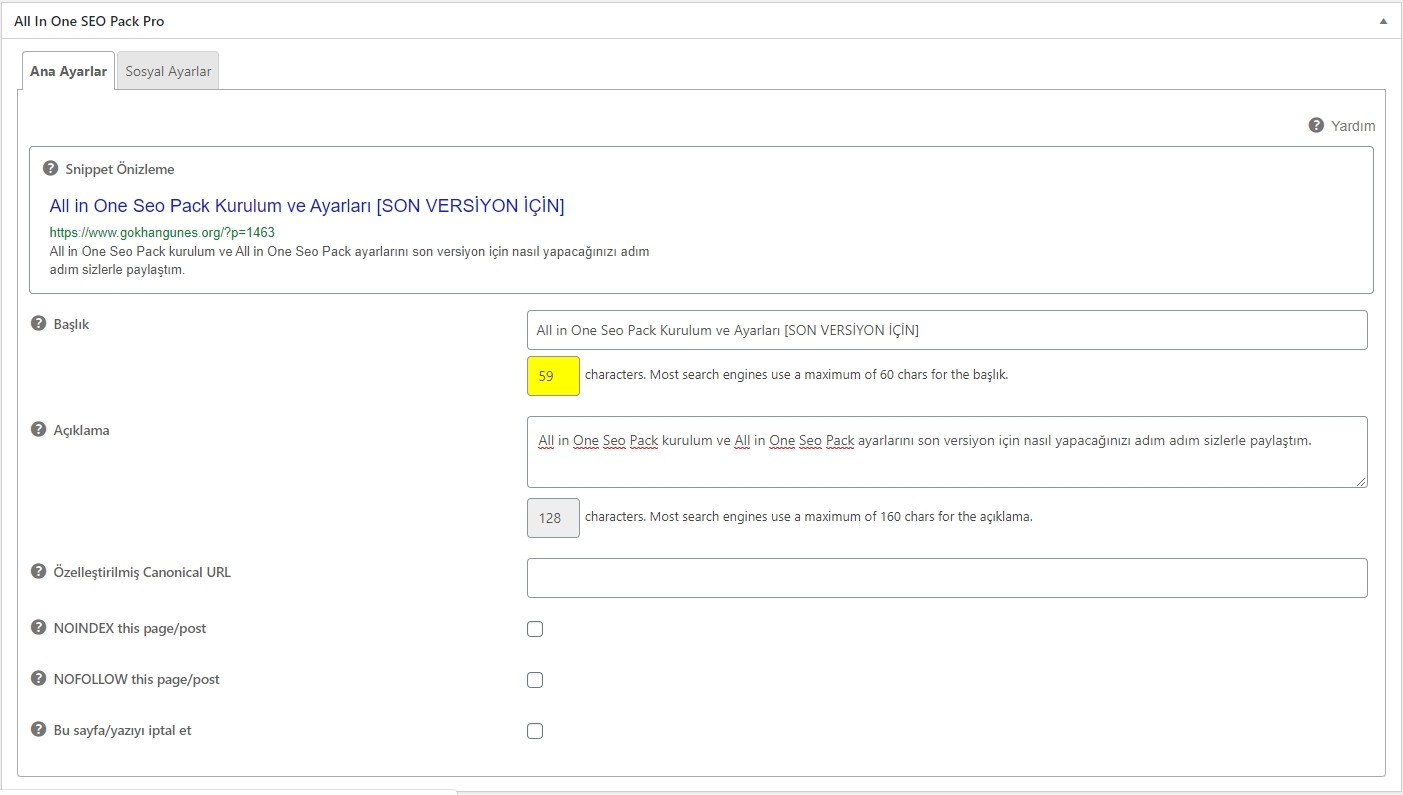Click help icon beside Bu sayfa/yazıyı iptal et
1403x795 pixels.
point(39,730)
